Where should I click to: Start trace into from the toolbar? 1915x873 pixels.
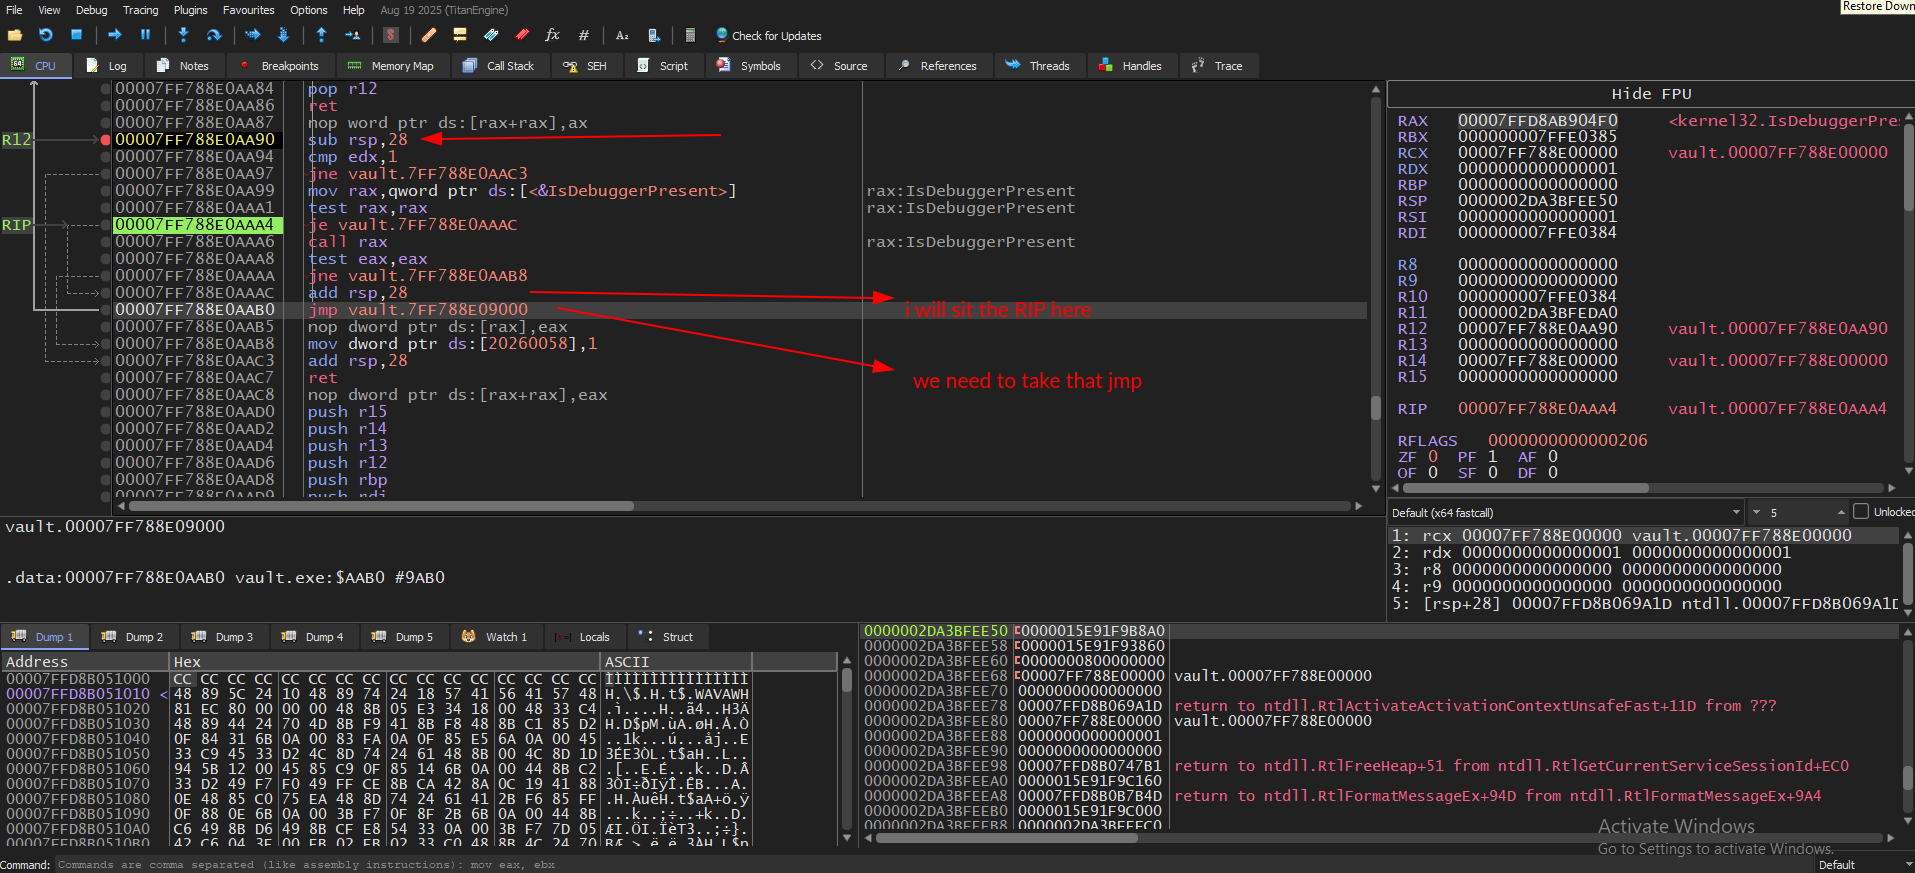253,35
